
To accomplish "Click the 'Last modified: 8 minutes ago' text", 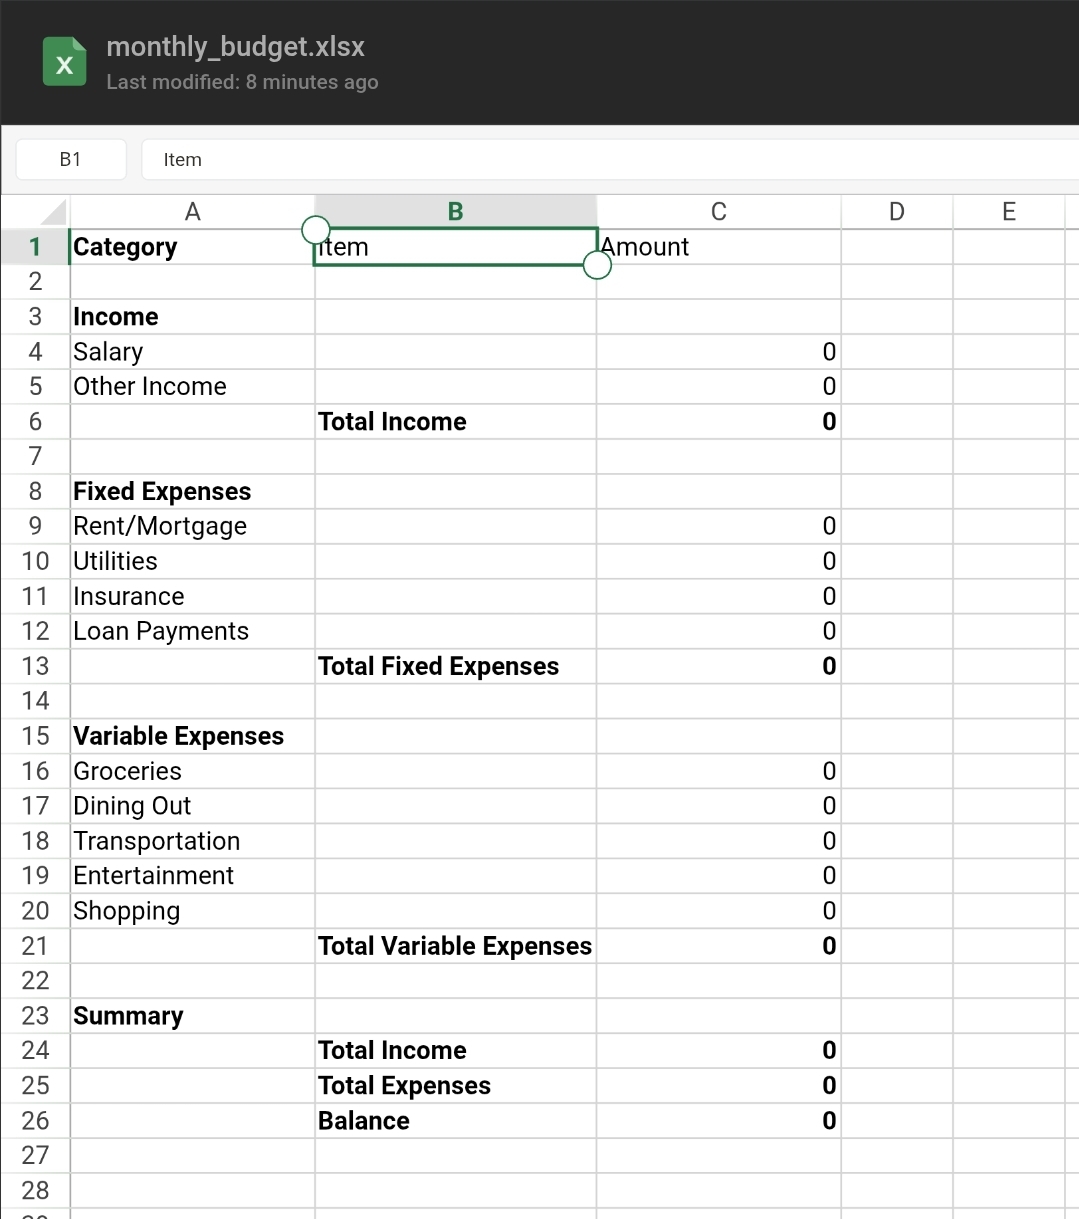I will pyautogui.click(x=242, y=82).
